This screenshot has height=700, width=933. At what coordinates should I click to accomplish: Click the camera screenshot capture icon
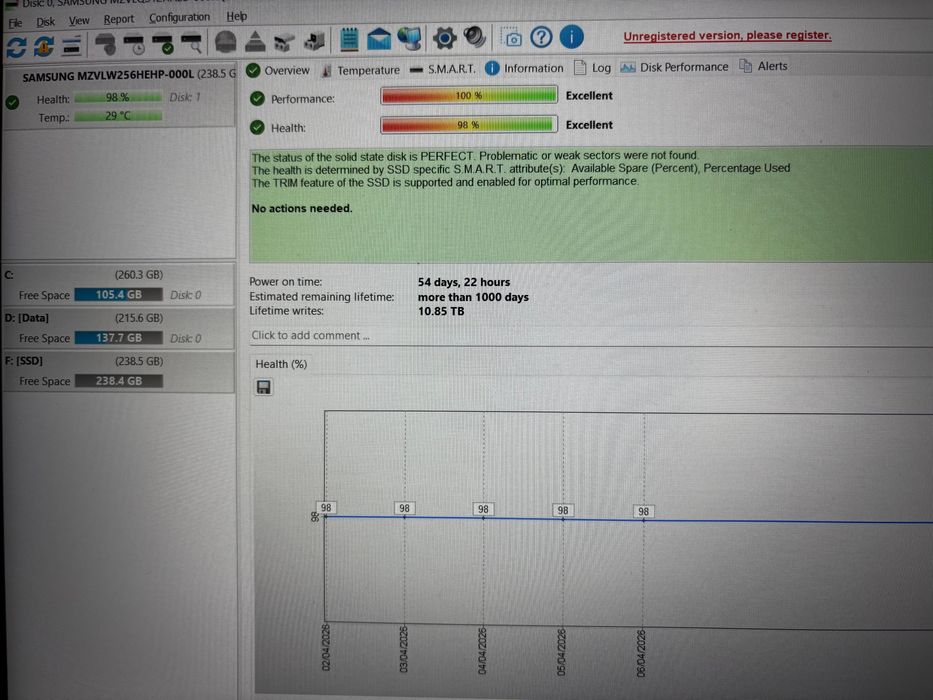(x=511, y=38)
